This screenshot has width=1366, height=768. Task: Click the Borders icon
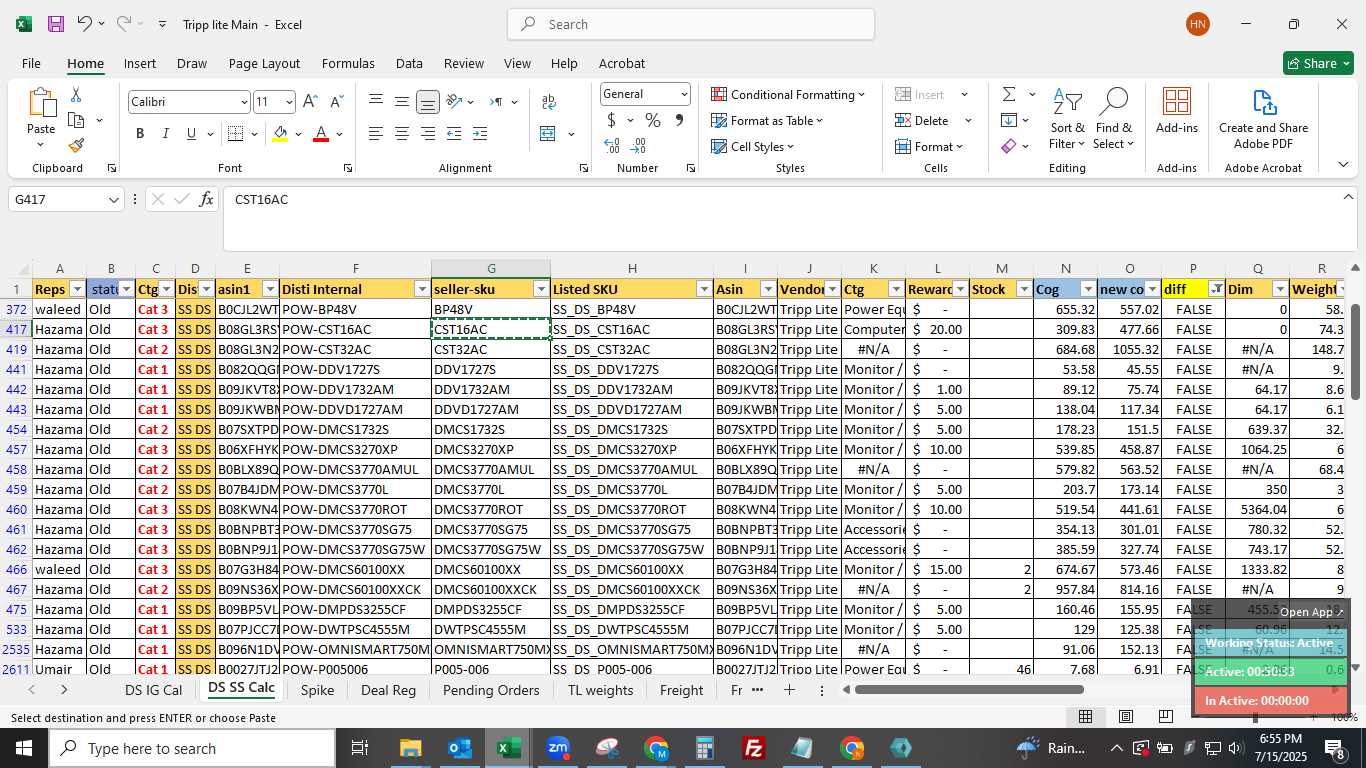click(x=235, y=134)
